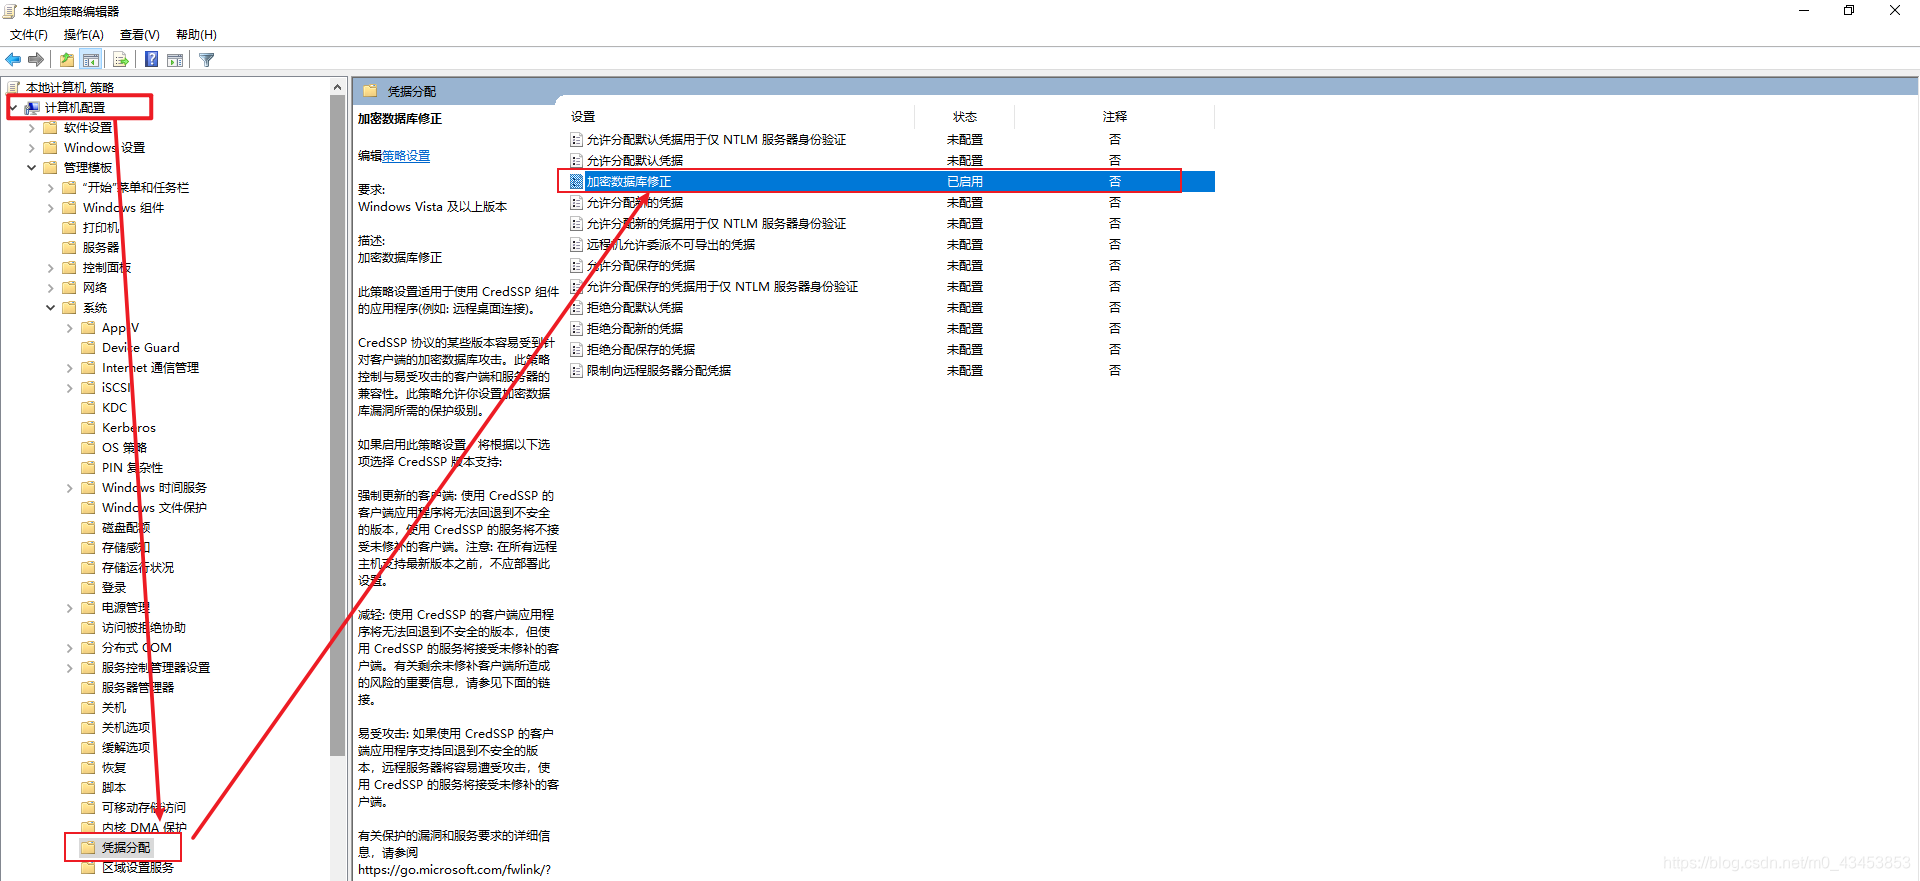The image size is (1920, 881).
Task: Select the 拒绝分配新的凭据 policy
Action: coord(635,329)
